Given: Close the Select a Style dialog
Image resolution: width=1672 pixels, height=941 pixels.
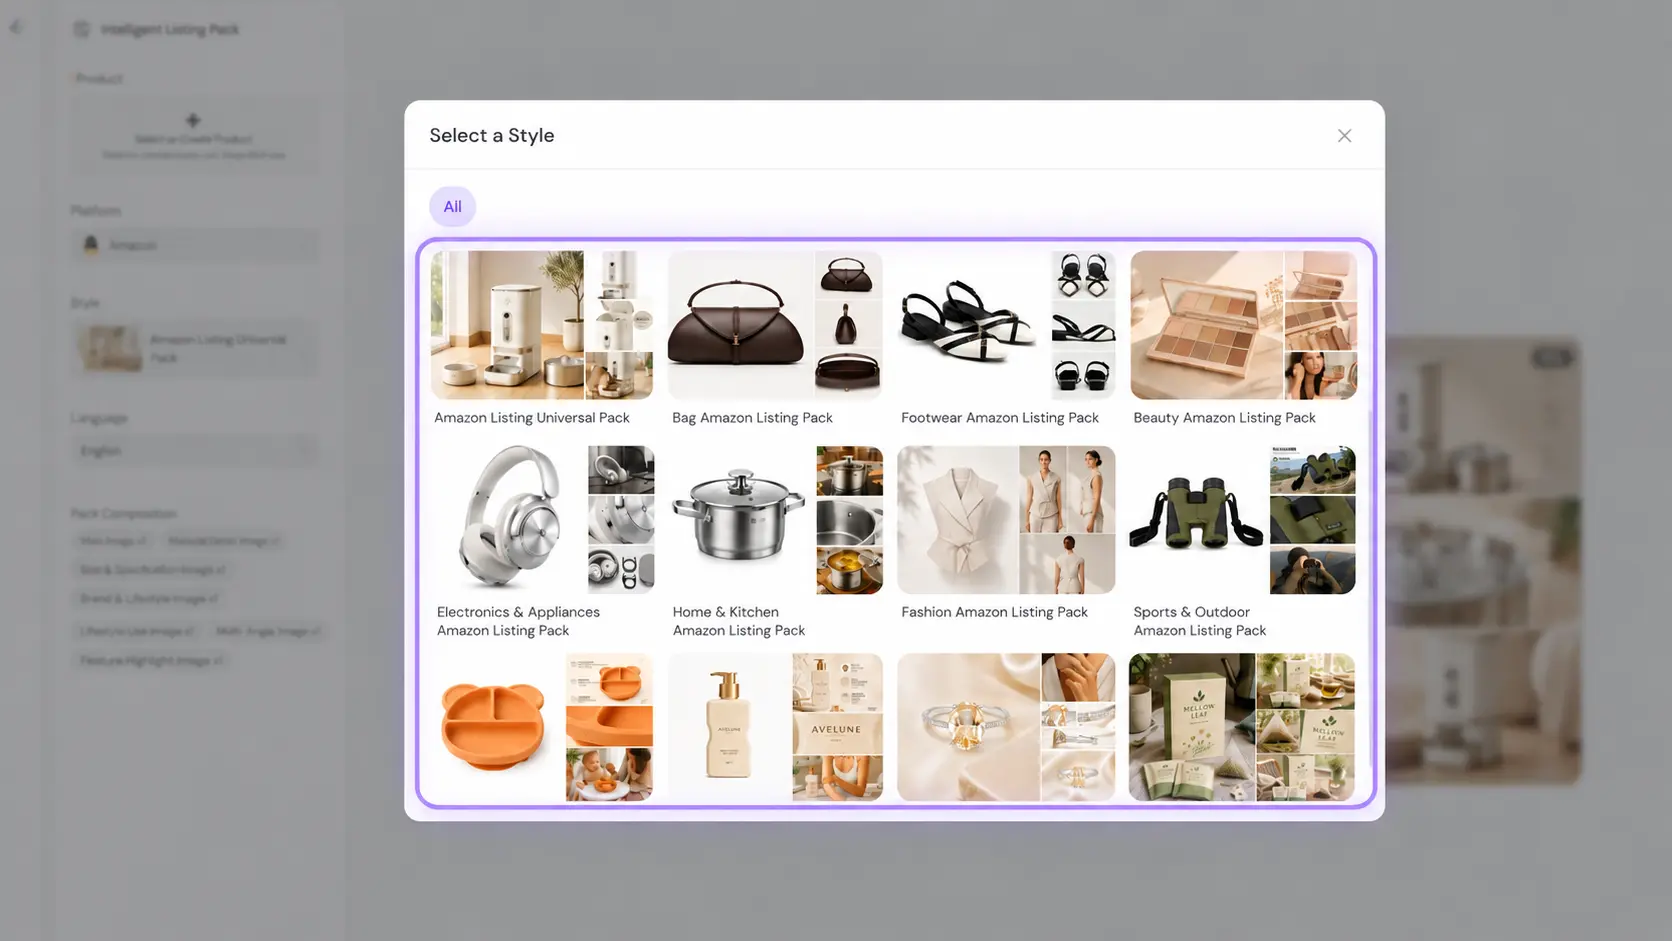Looking at the screenshot, I should pyautogui.click(x=1344, y=136).
